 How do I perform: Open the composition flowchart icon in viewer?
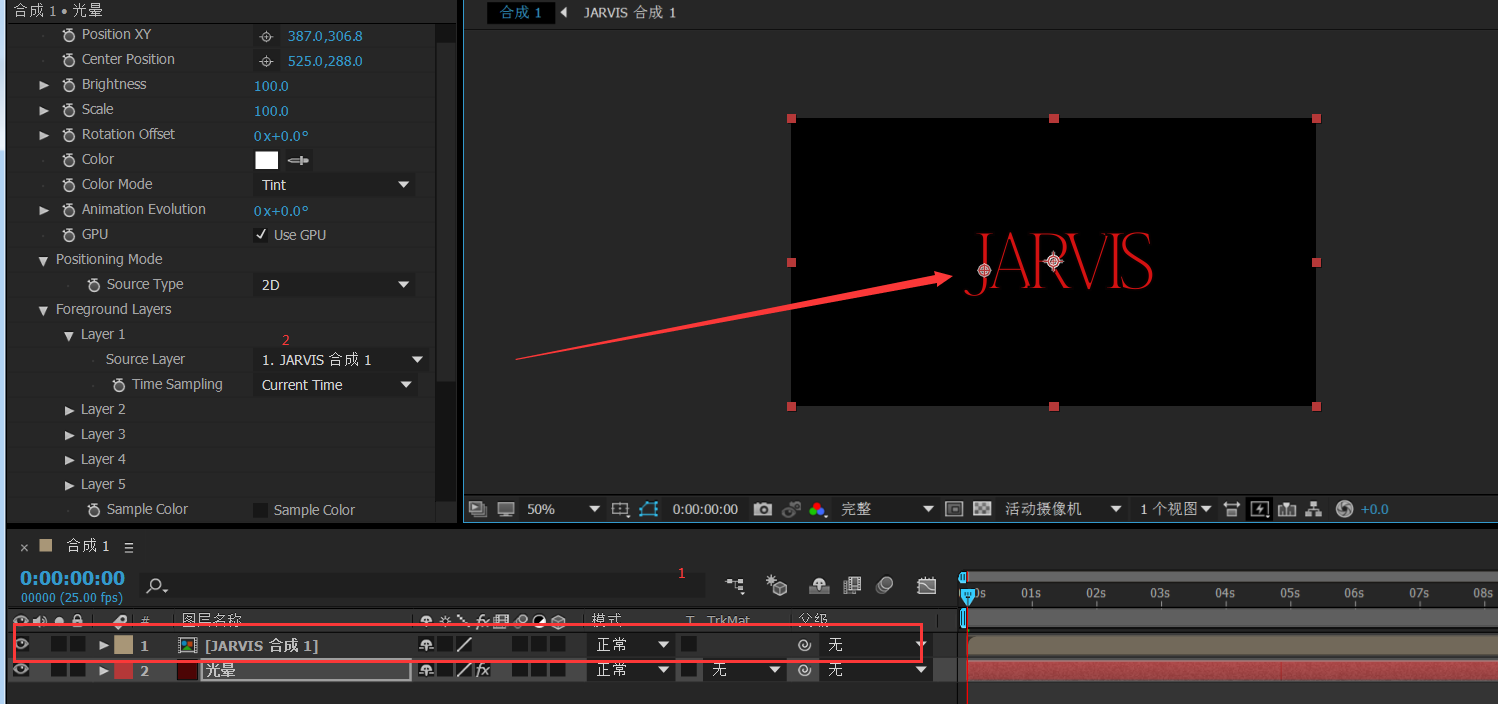tap(1314, 509)
